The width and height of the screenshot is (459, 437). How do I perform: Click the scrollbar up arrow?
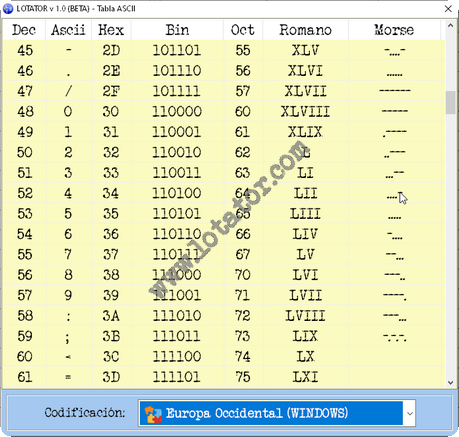[450, 26]
